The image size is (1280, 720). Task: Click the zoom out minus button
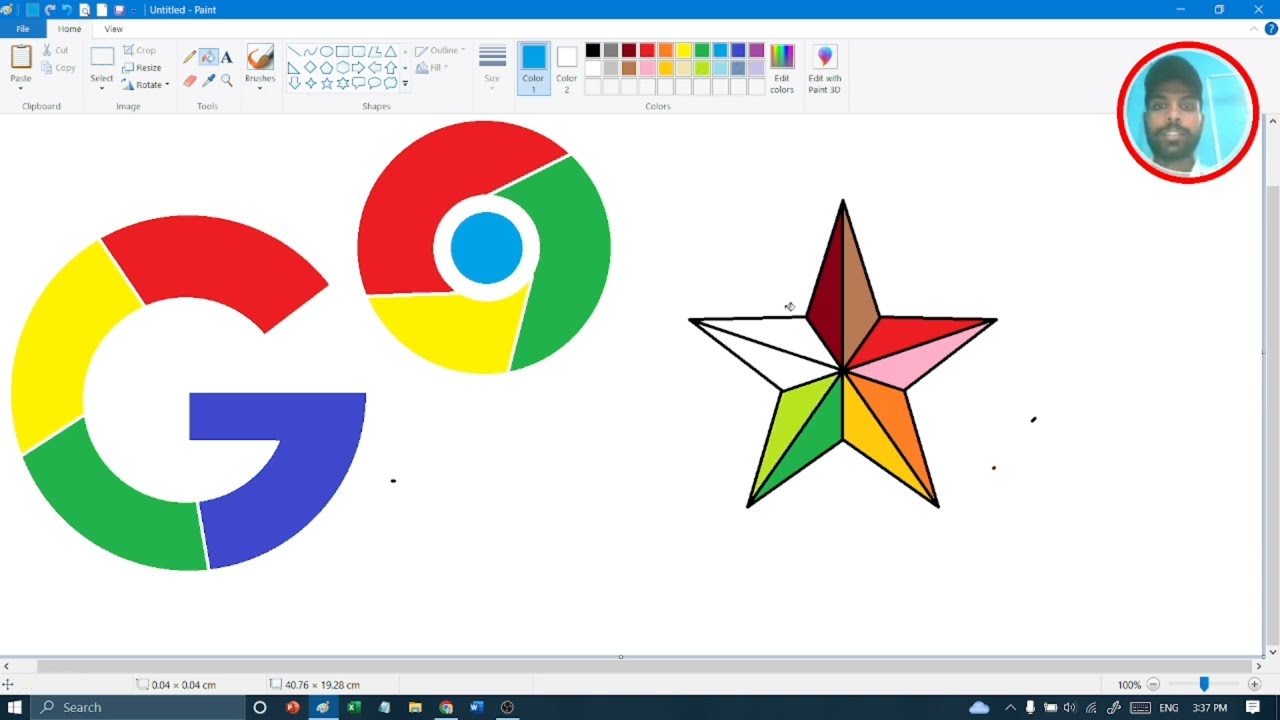click(x=1153, y=684)
